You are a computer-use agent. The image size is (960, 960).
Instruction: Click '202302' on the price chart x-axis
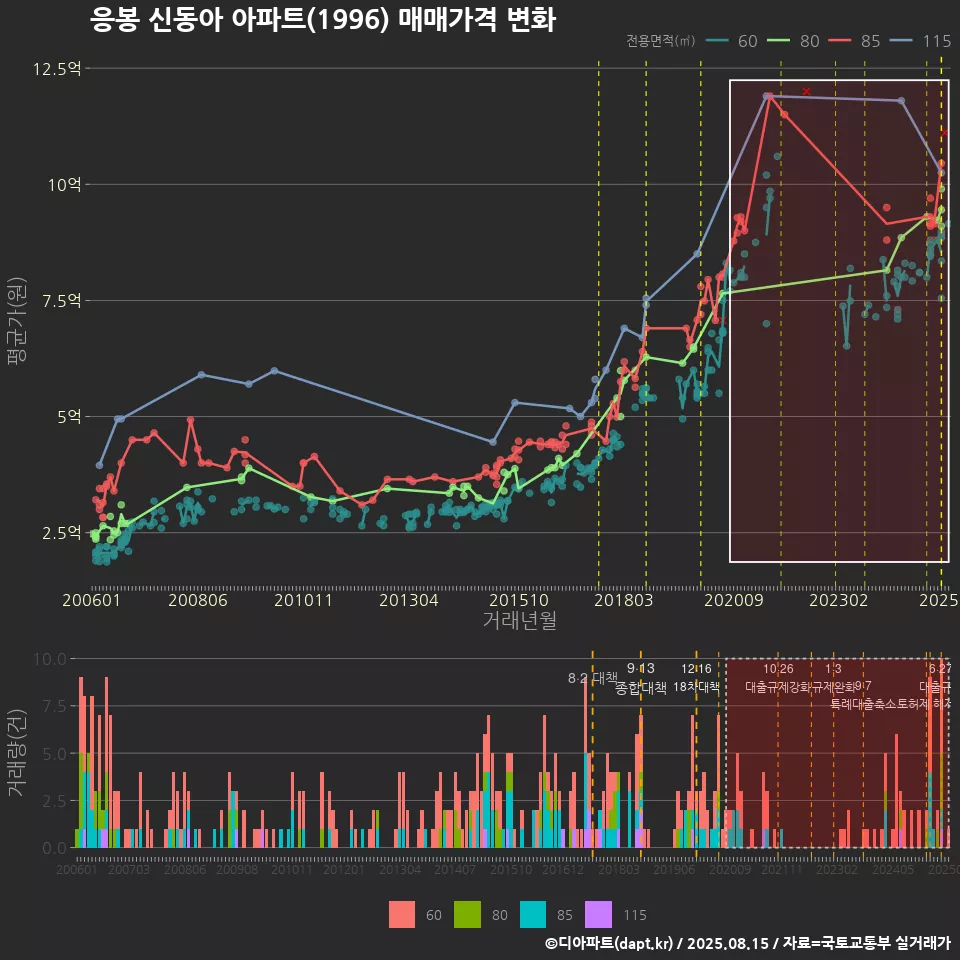(x=839, y=600)
